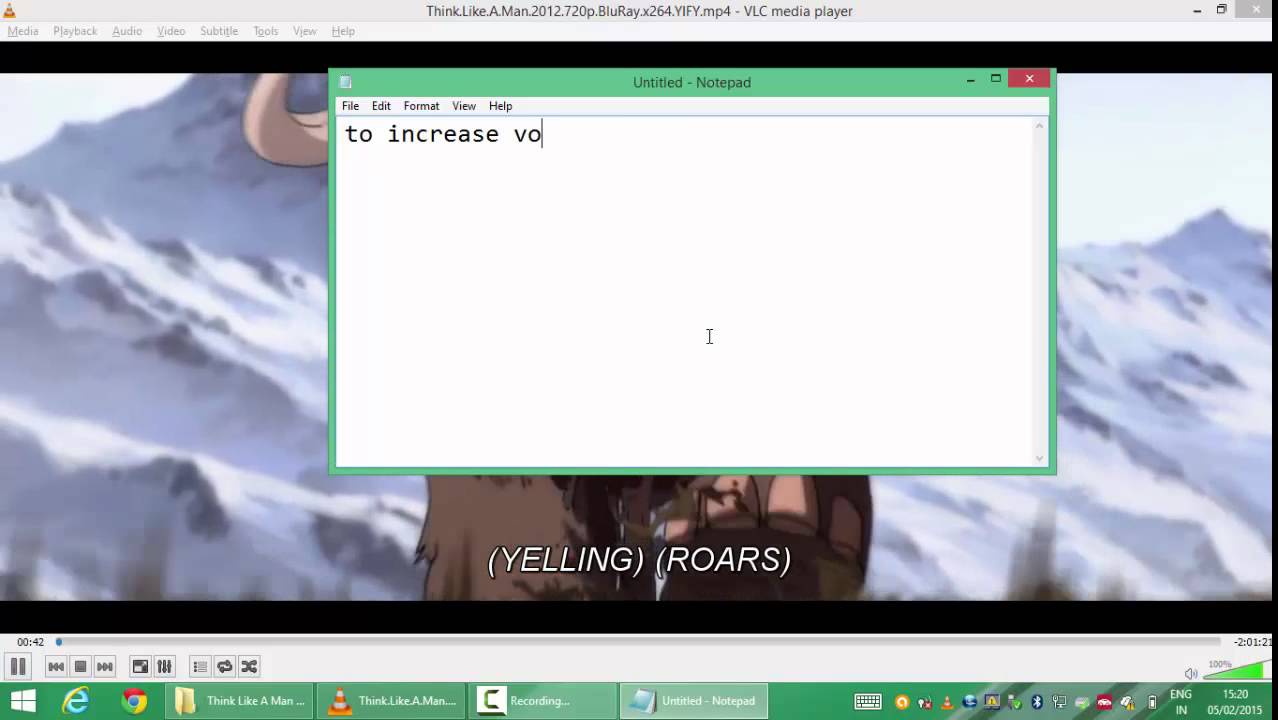Open VLC Tools menu
The width and height of the screenshot is (1278, 720).
pyautogui.click(x=266, y=31)
